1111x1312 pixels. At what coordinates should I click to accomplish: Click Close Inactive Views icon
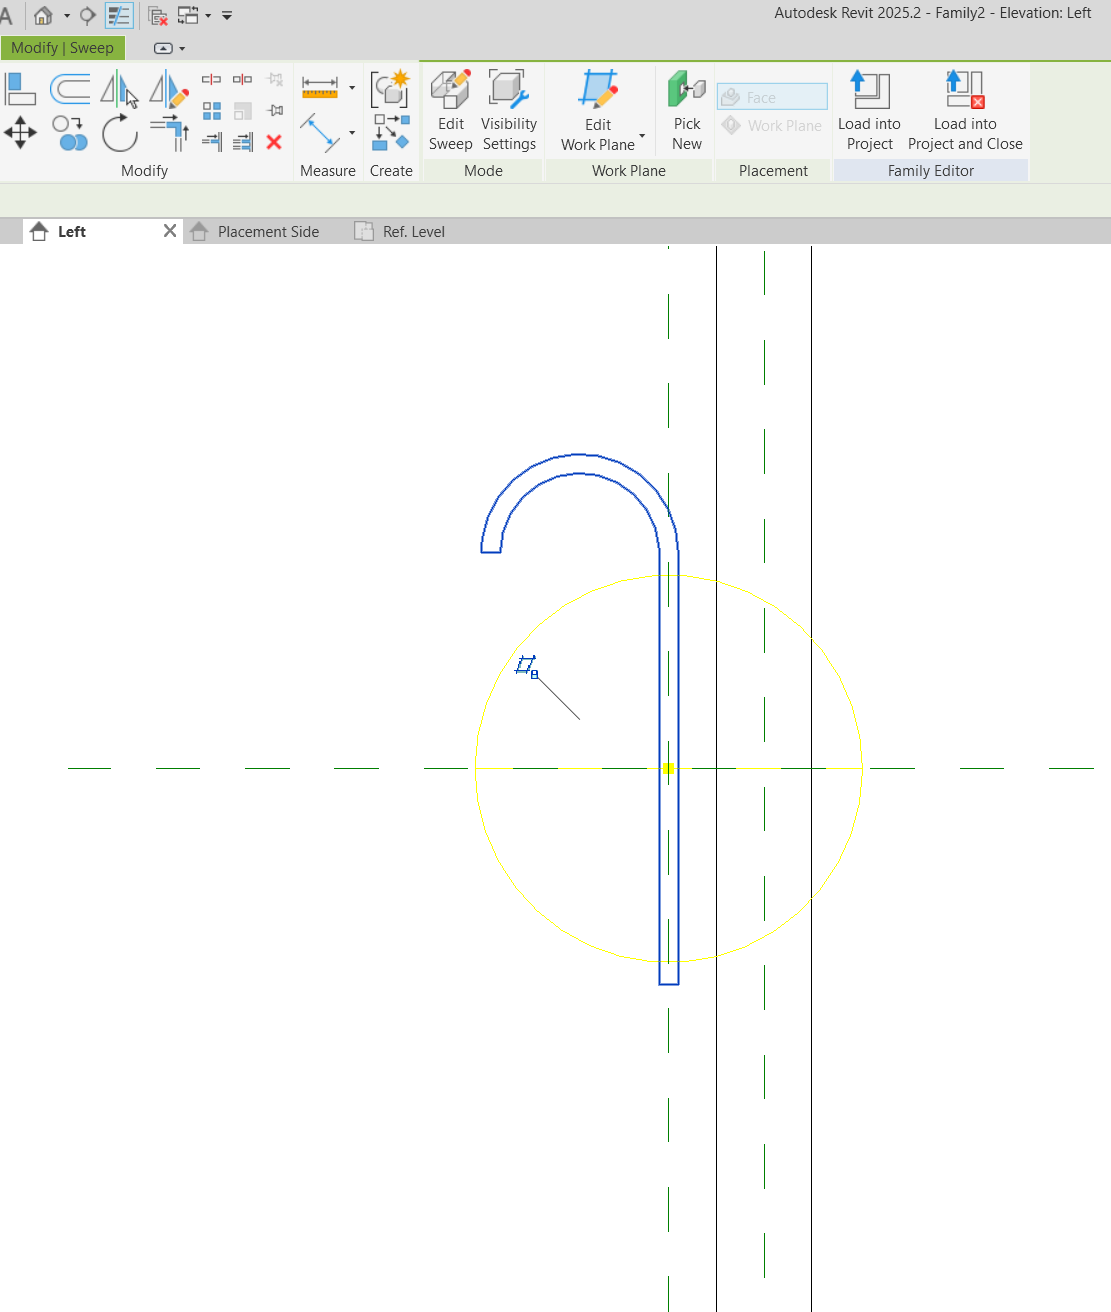(158, 15)
